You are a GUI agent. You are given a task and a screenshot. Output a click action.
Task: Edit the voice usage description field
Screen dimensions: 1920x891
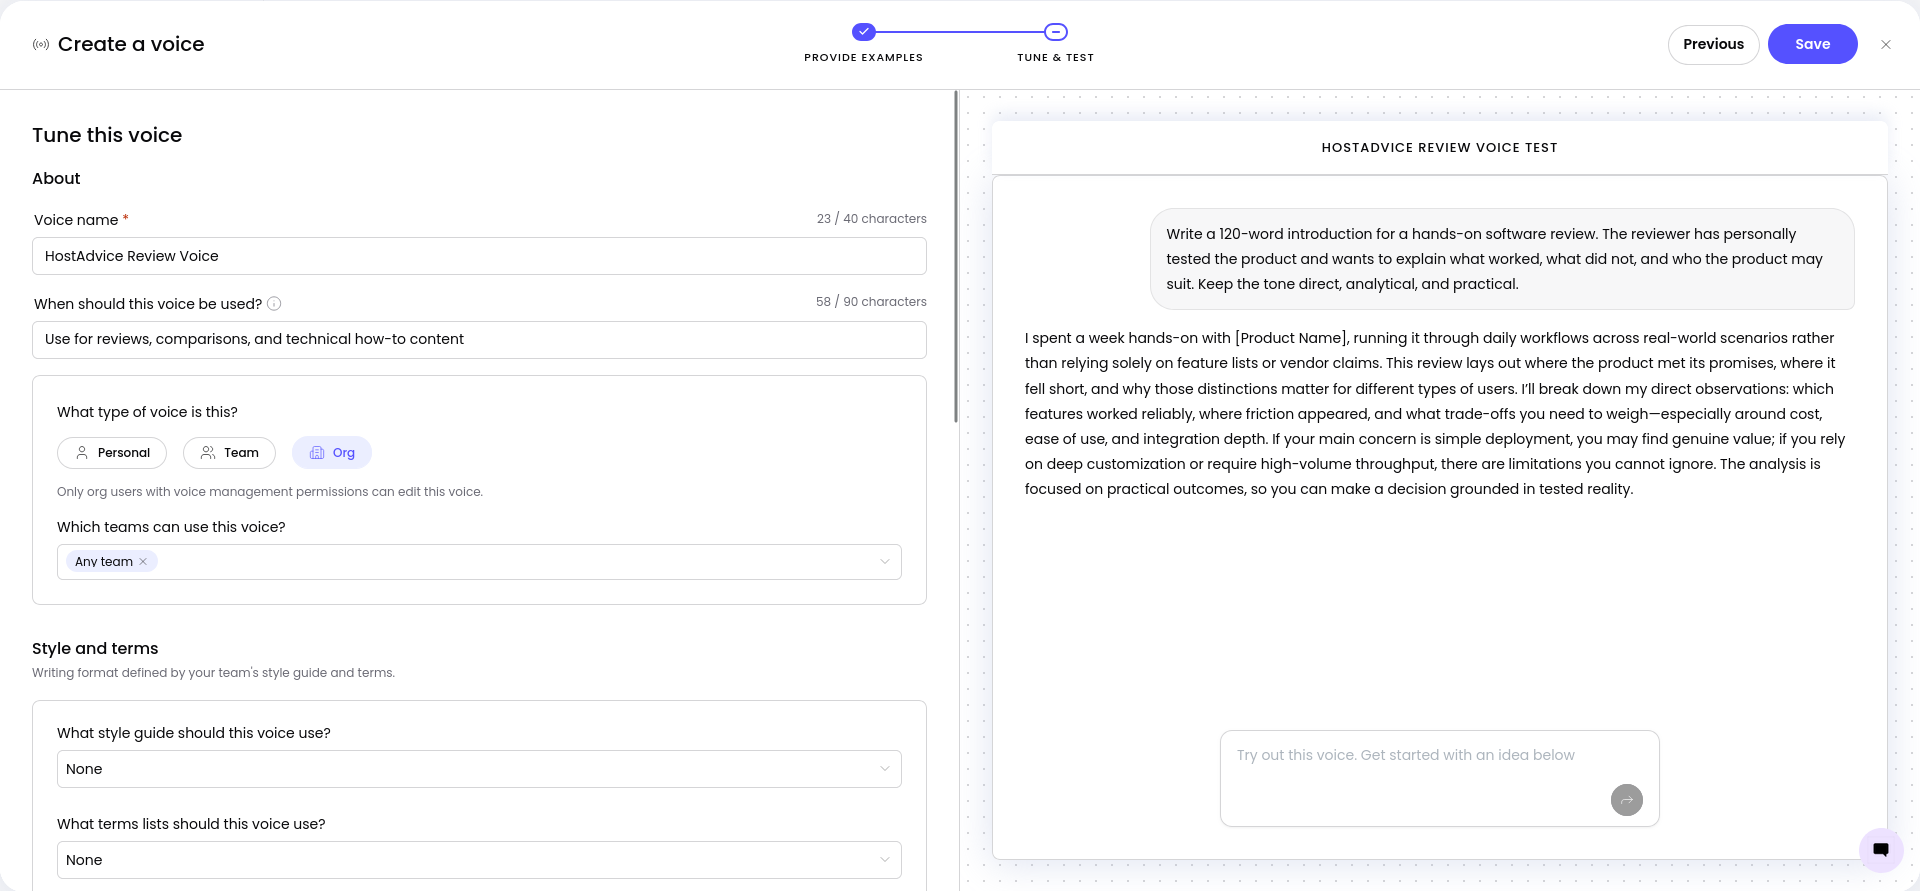(x=479, y=340)
